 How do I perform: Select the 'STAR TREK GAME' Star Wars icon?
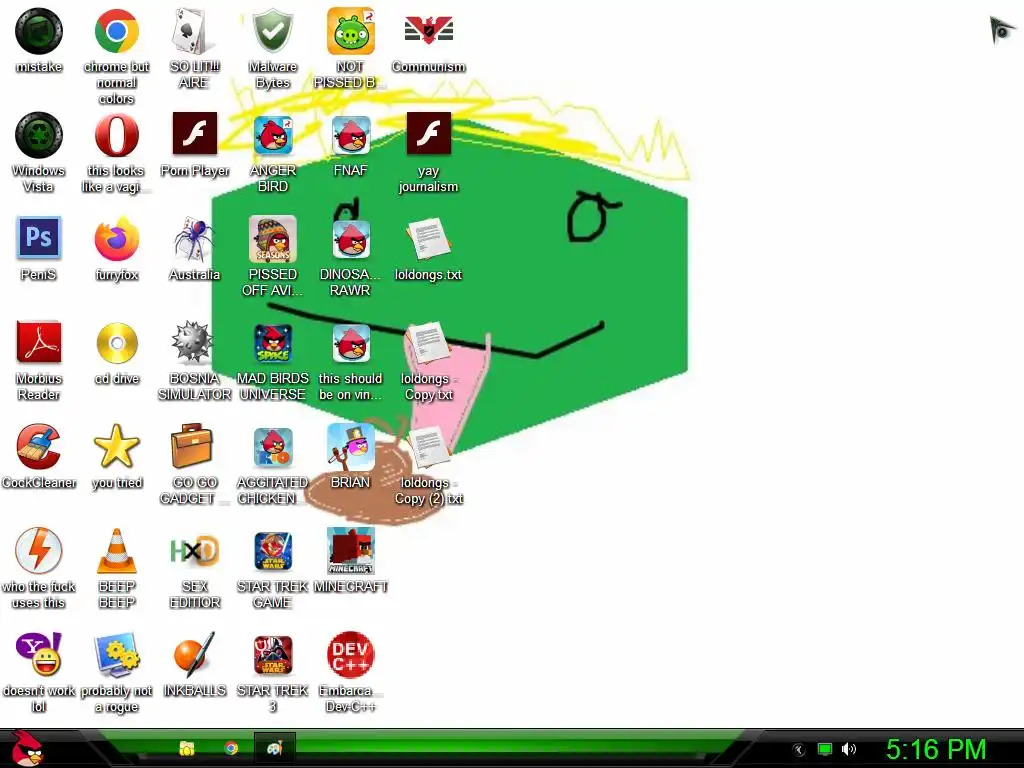[273, 551]
